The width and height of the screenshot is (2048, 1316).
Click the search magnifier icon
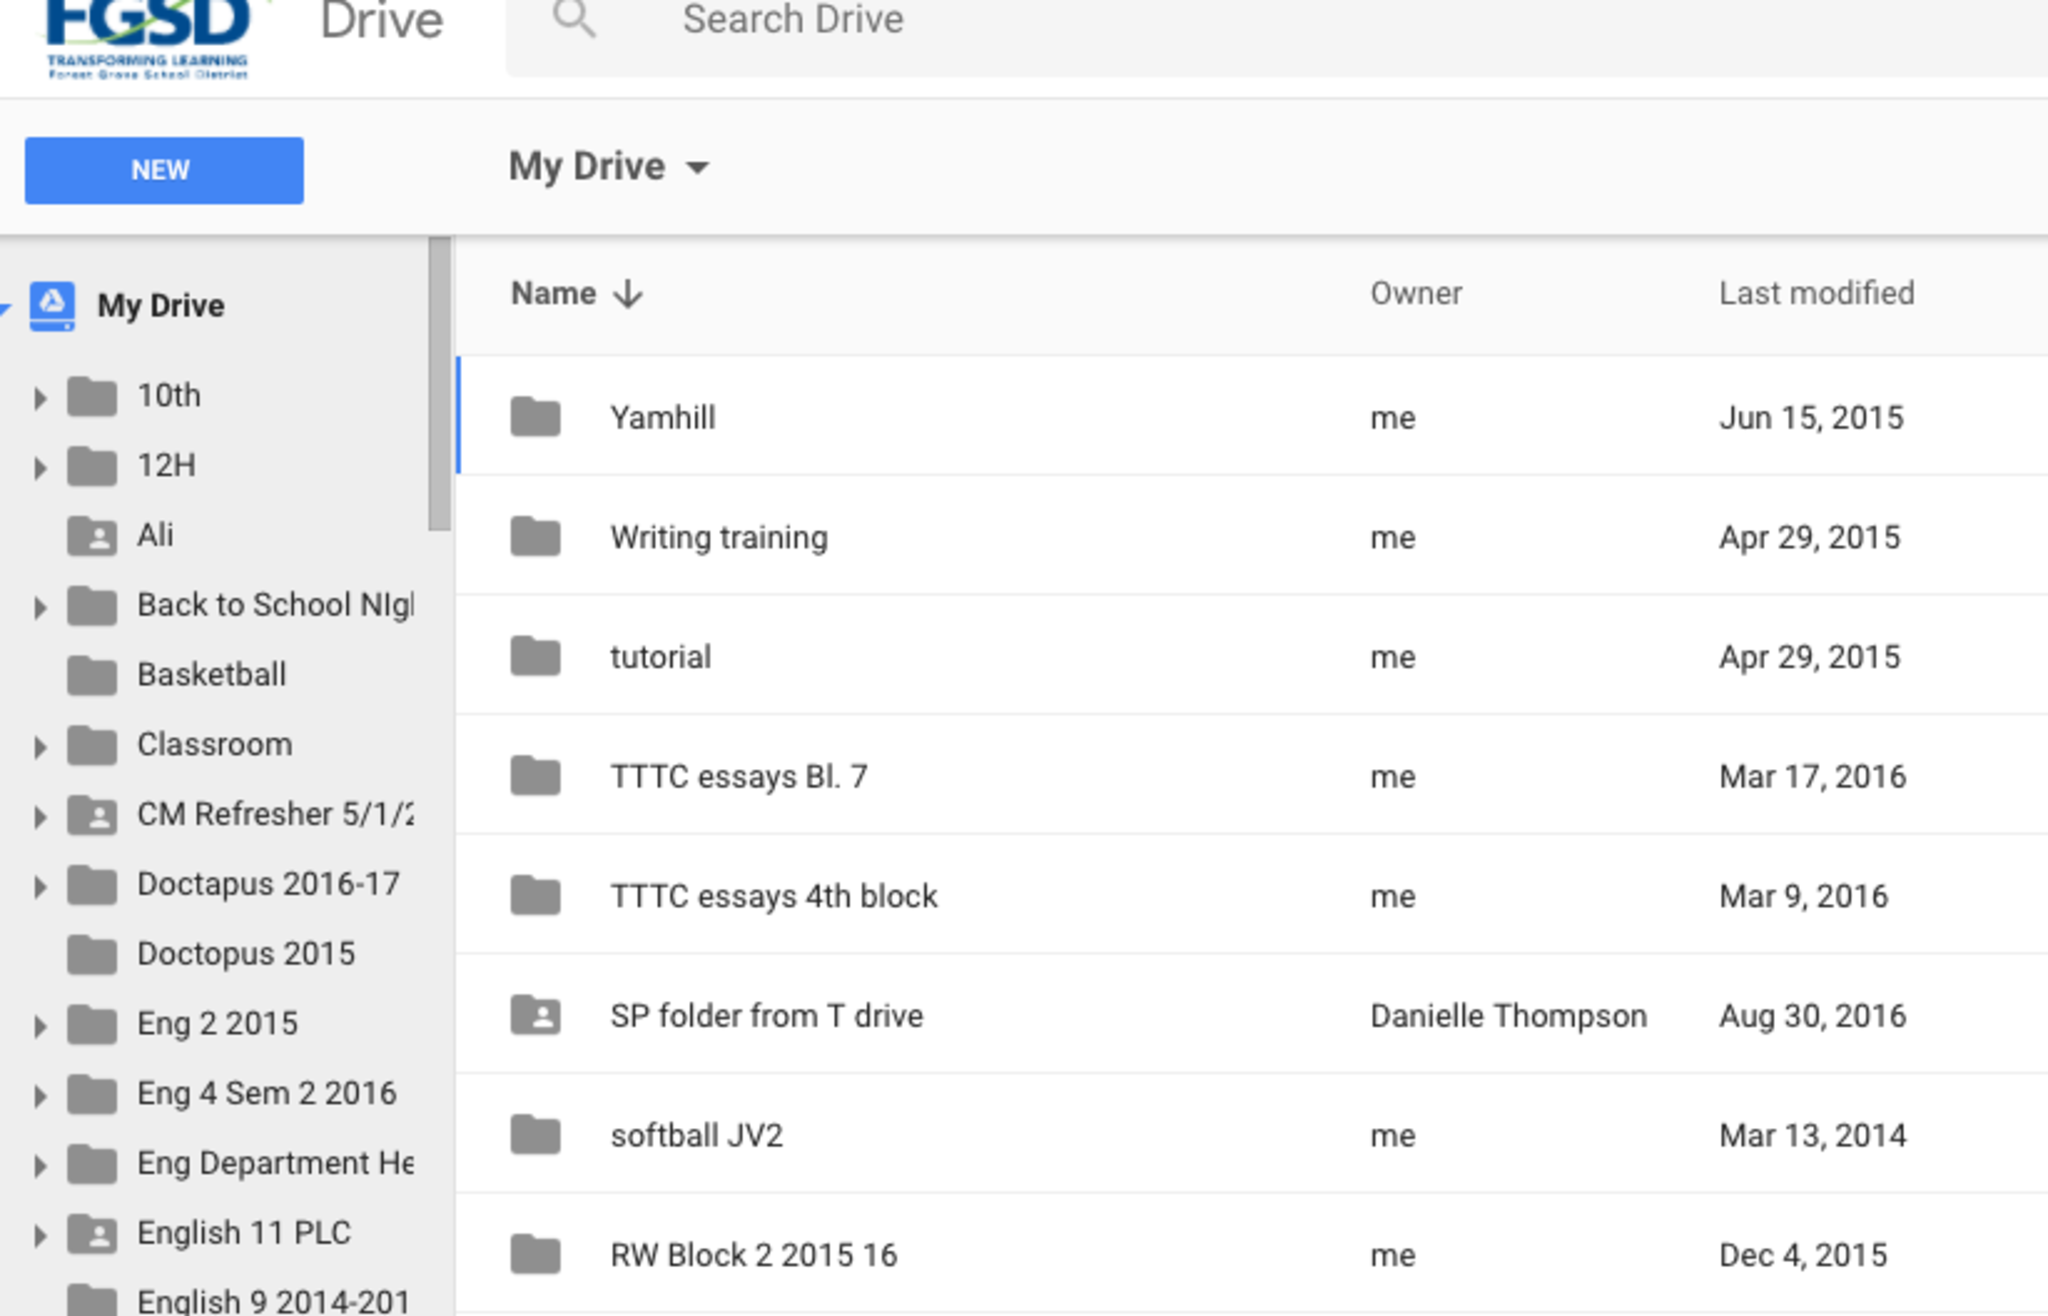point(574,19)
